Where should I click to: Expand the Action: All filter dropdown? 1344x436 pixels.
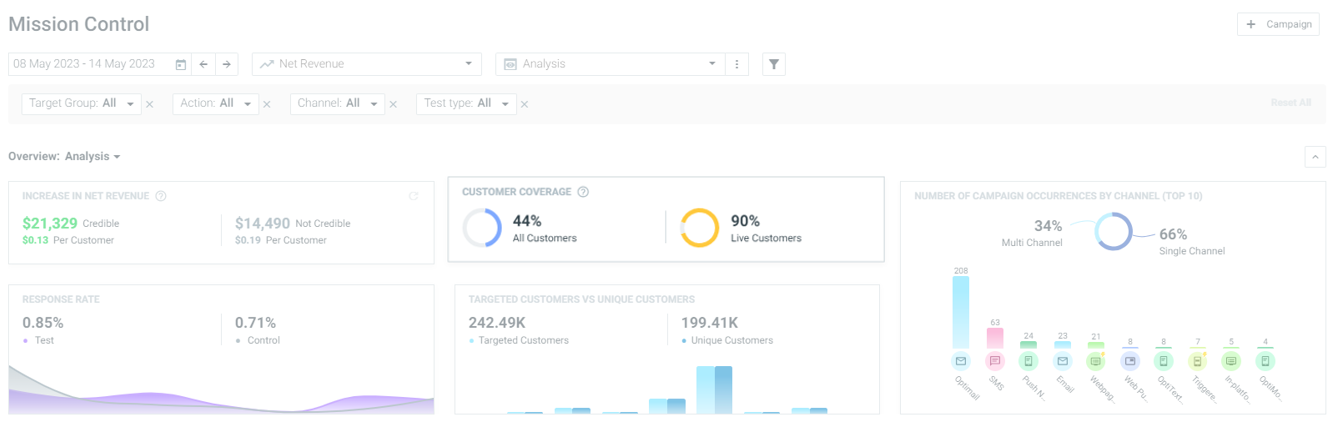point(215,103)
